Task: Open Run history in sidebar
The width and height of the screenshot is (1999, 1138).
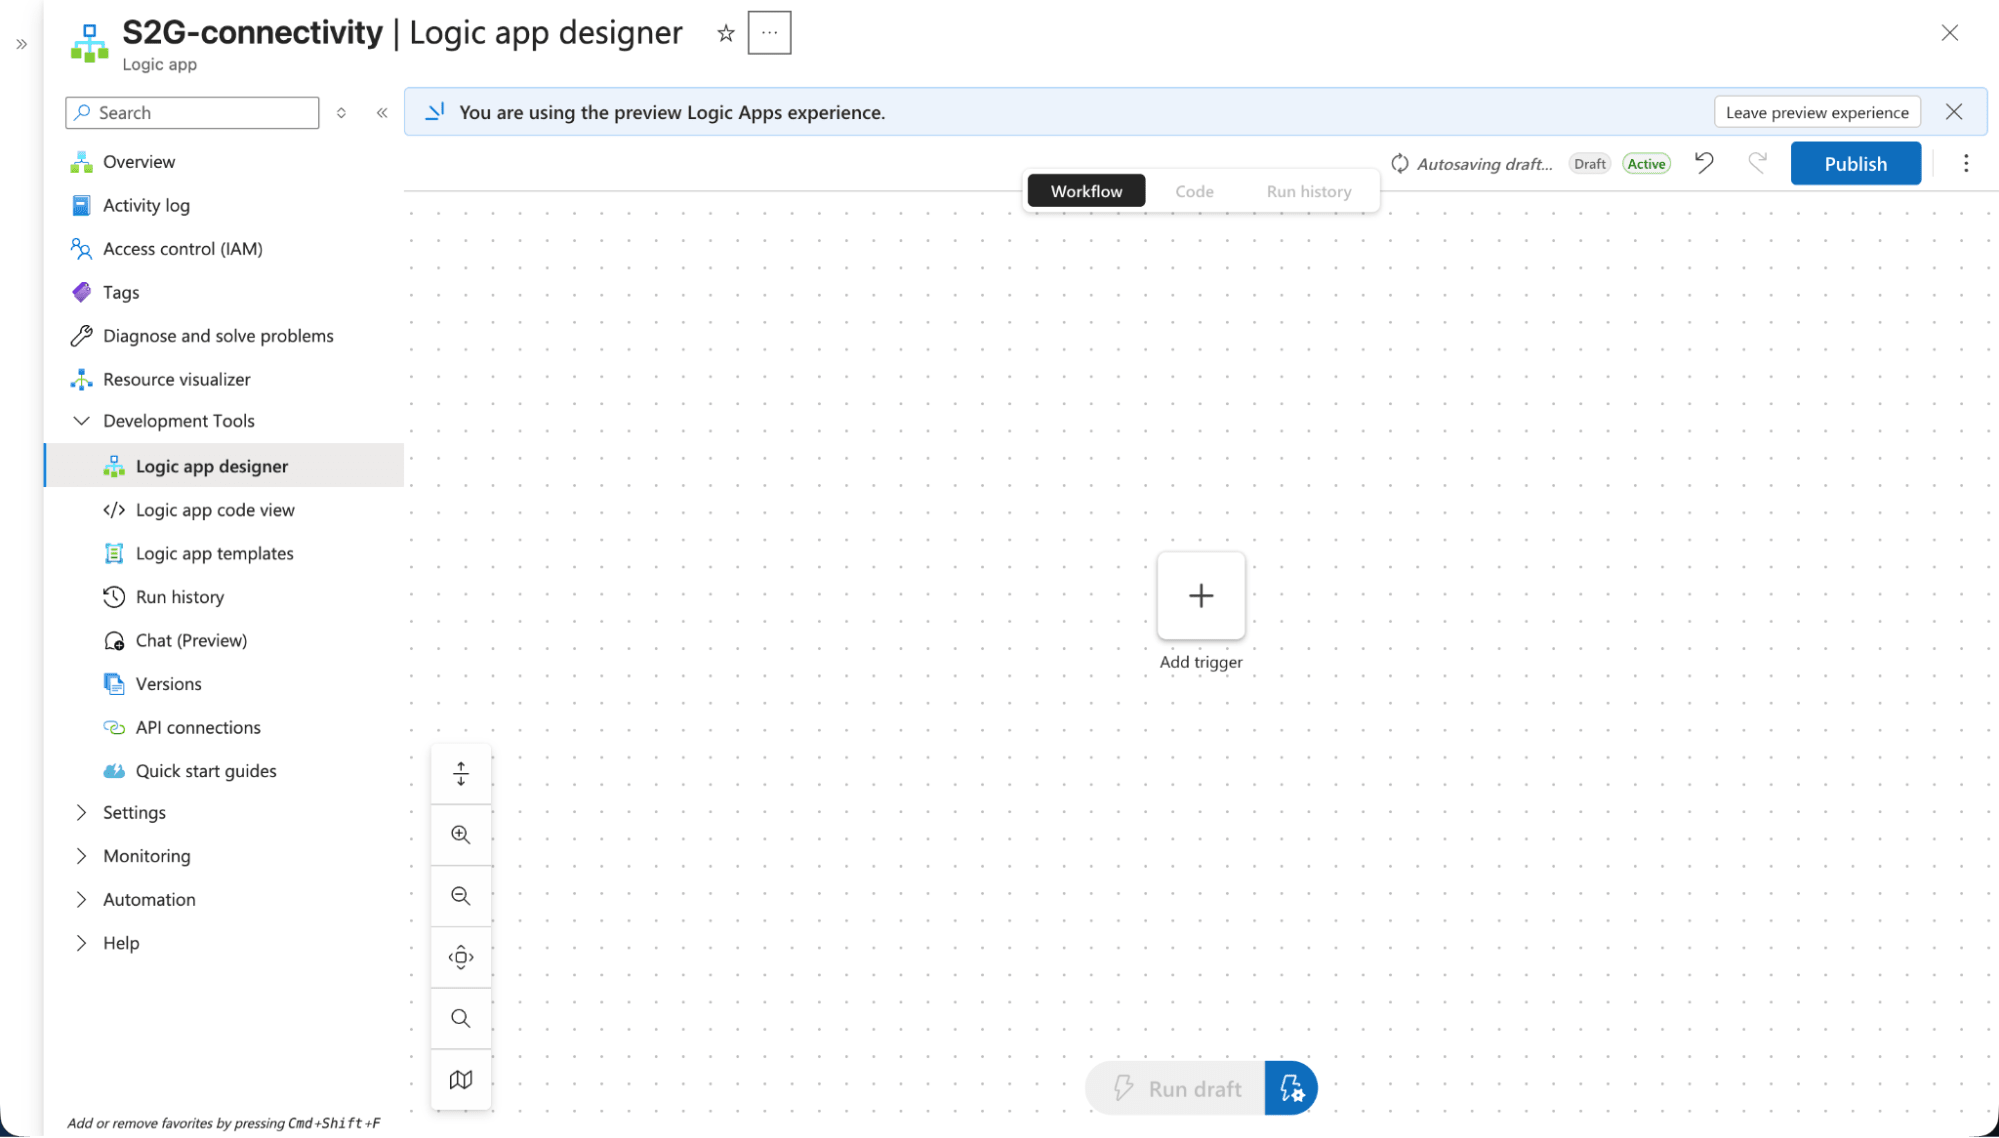Action: coord(180,597)
